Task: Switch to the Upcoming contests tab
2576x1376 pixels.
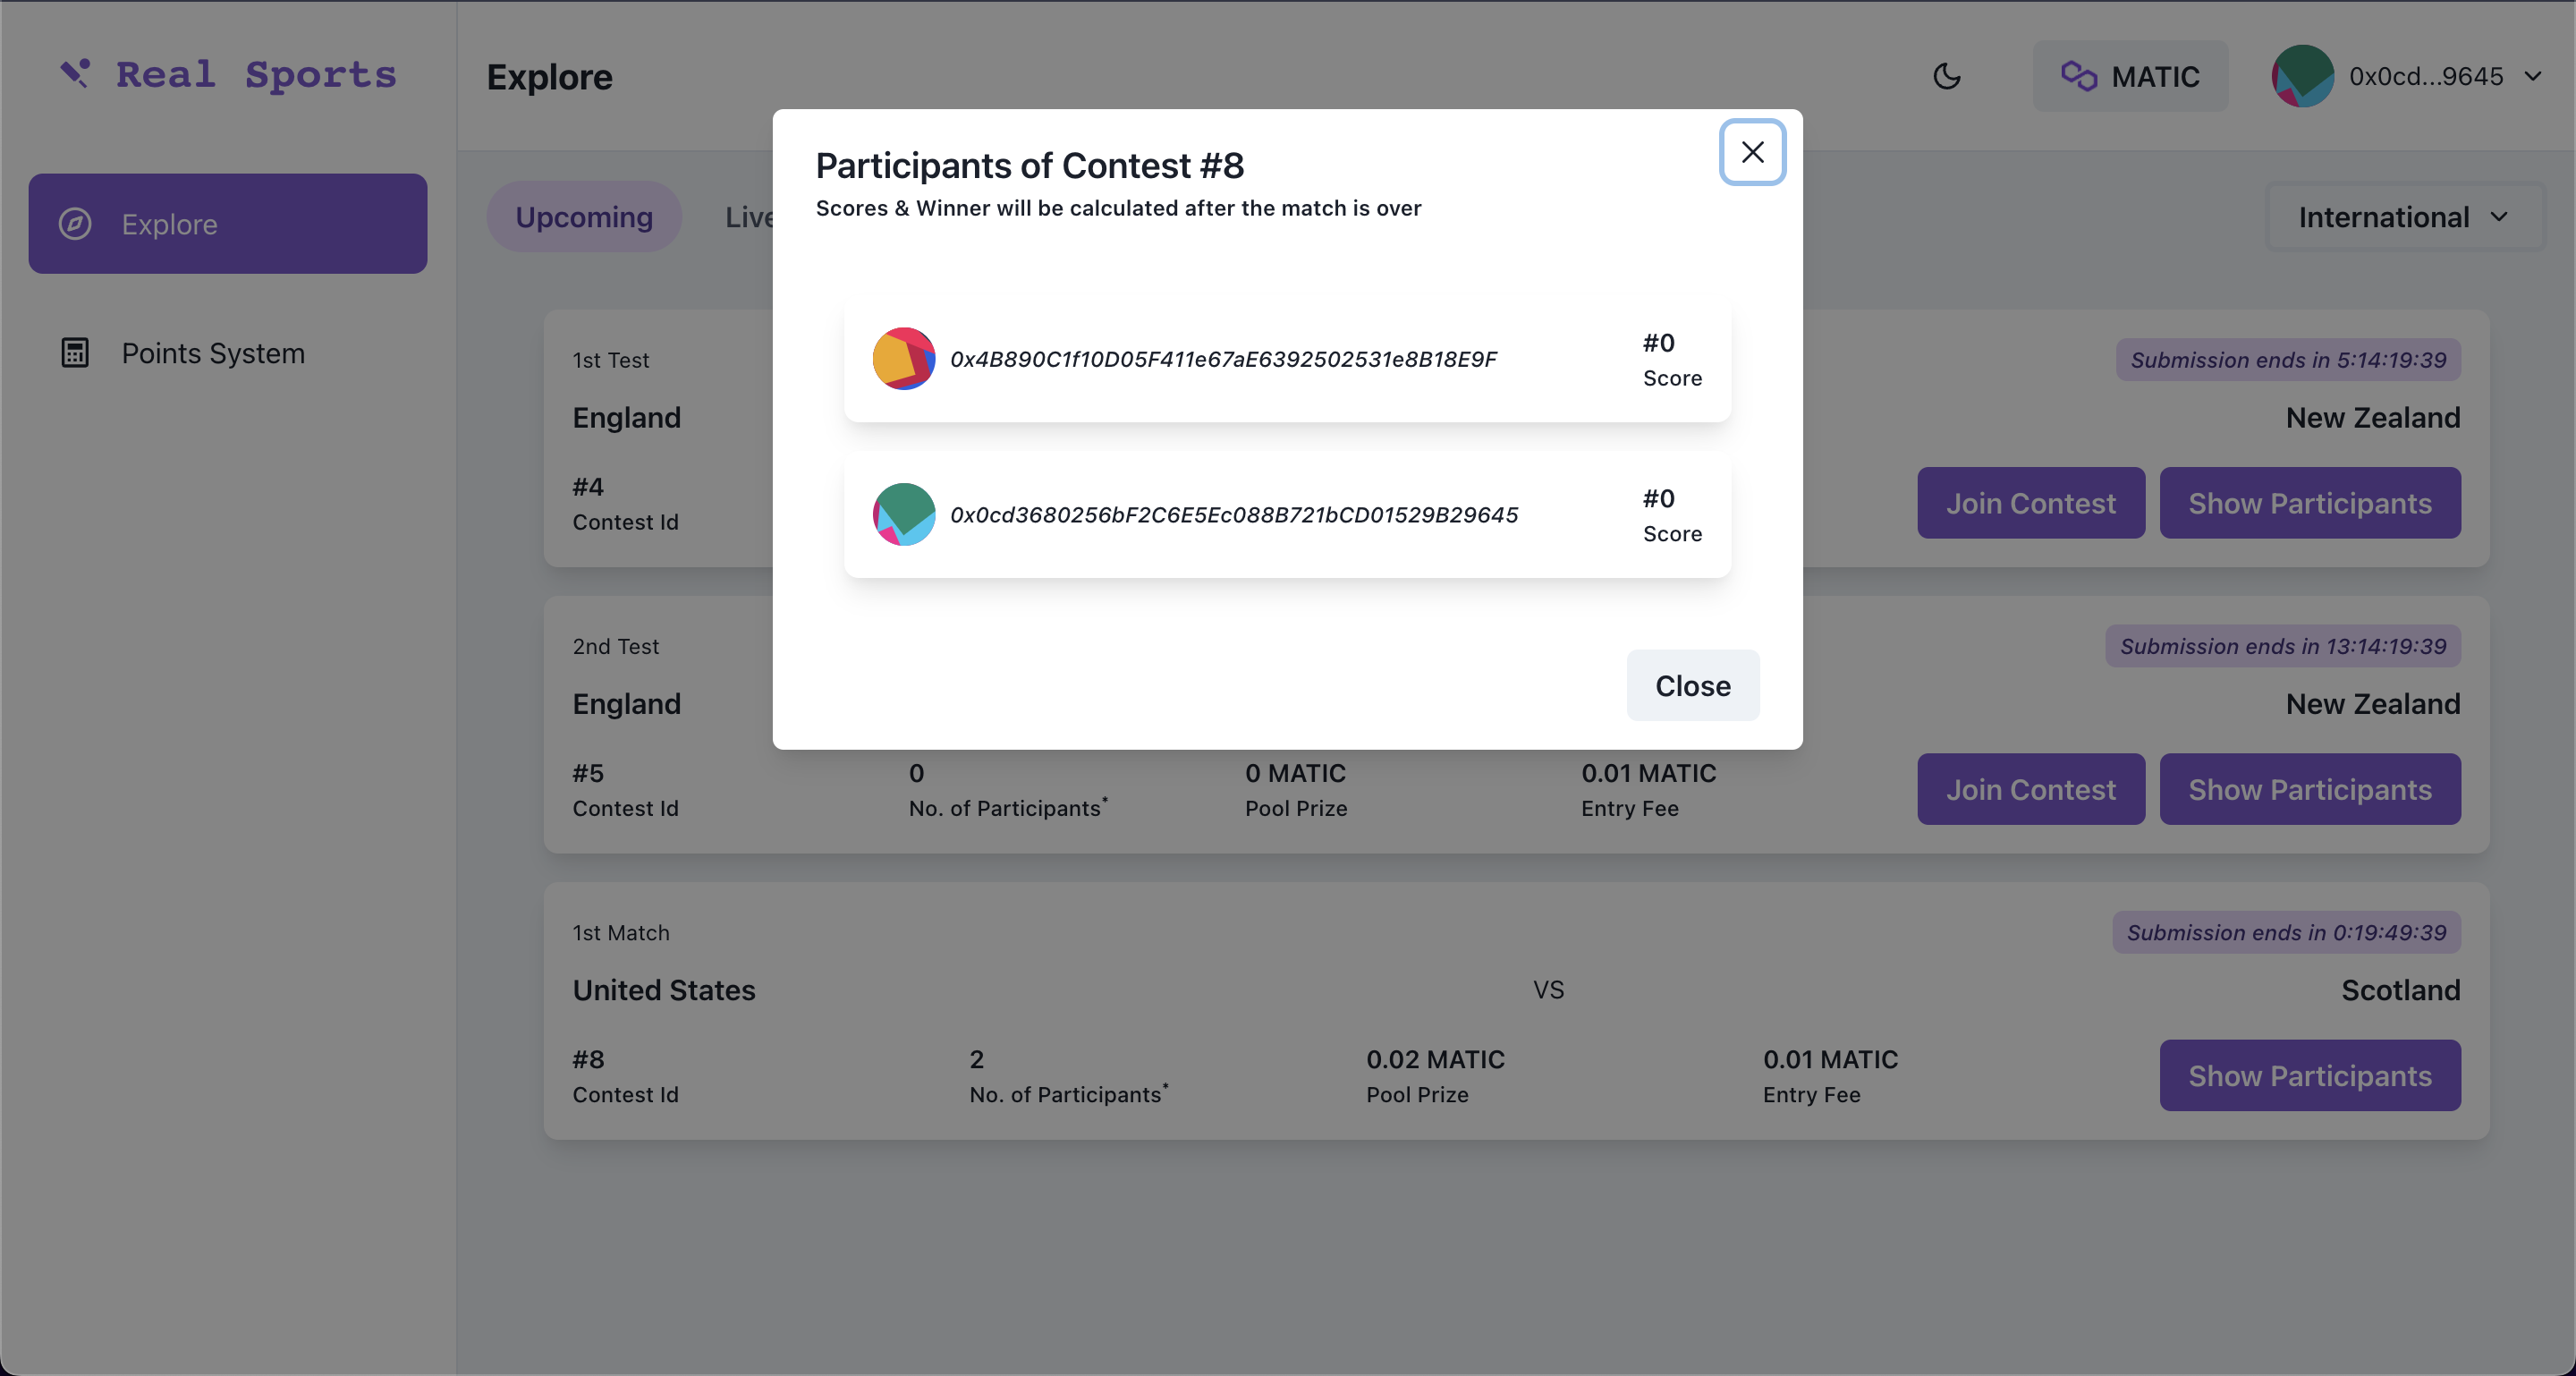Action: pyautogui.click(x=584, y=216)
